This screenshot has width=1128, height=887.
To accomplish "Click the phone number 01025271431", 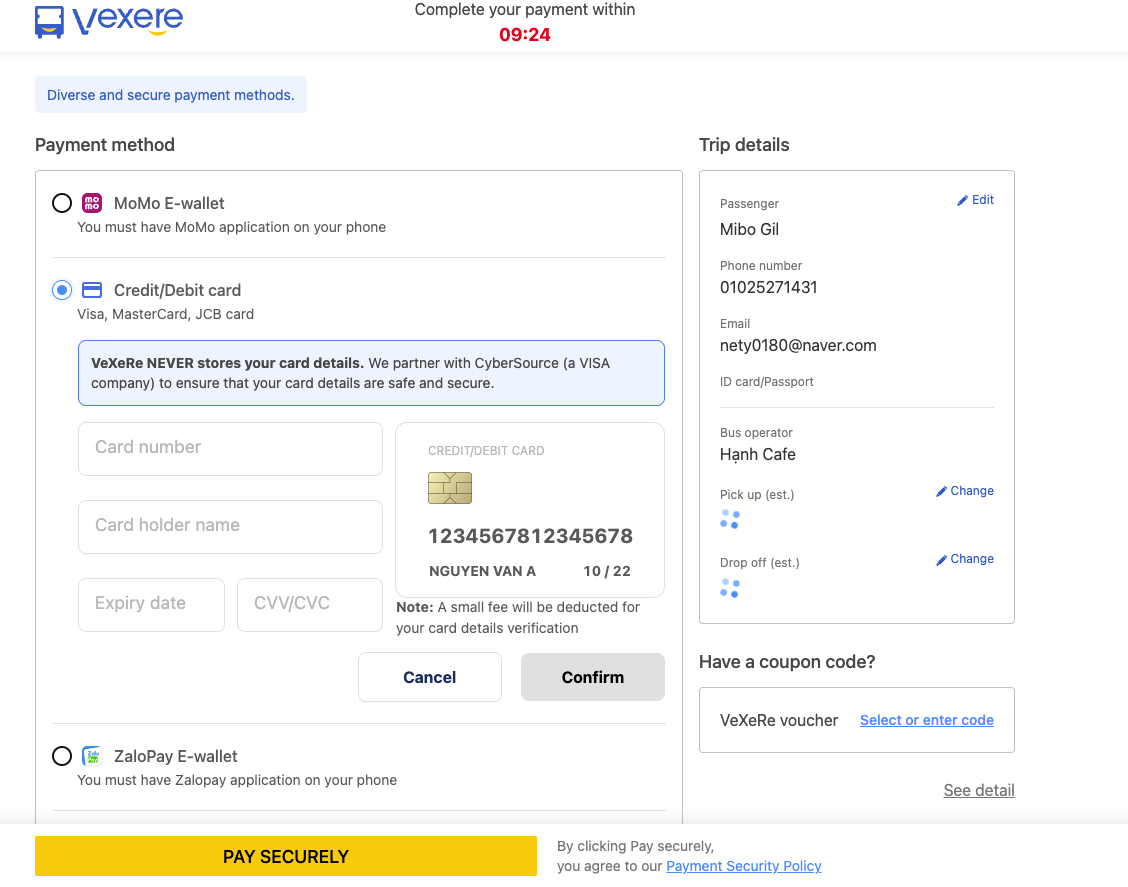I will click(x=768, y=288).
